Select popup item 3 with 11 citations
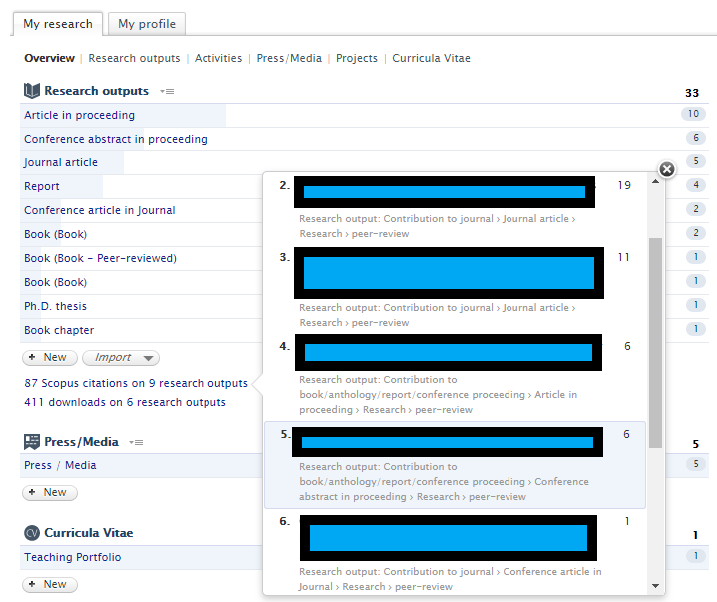Screen dimensions: 717x602 455,289
